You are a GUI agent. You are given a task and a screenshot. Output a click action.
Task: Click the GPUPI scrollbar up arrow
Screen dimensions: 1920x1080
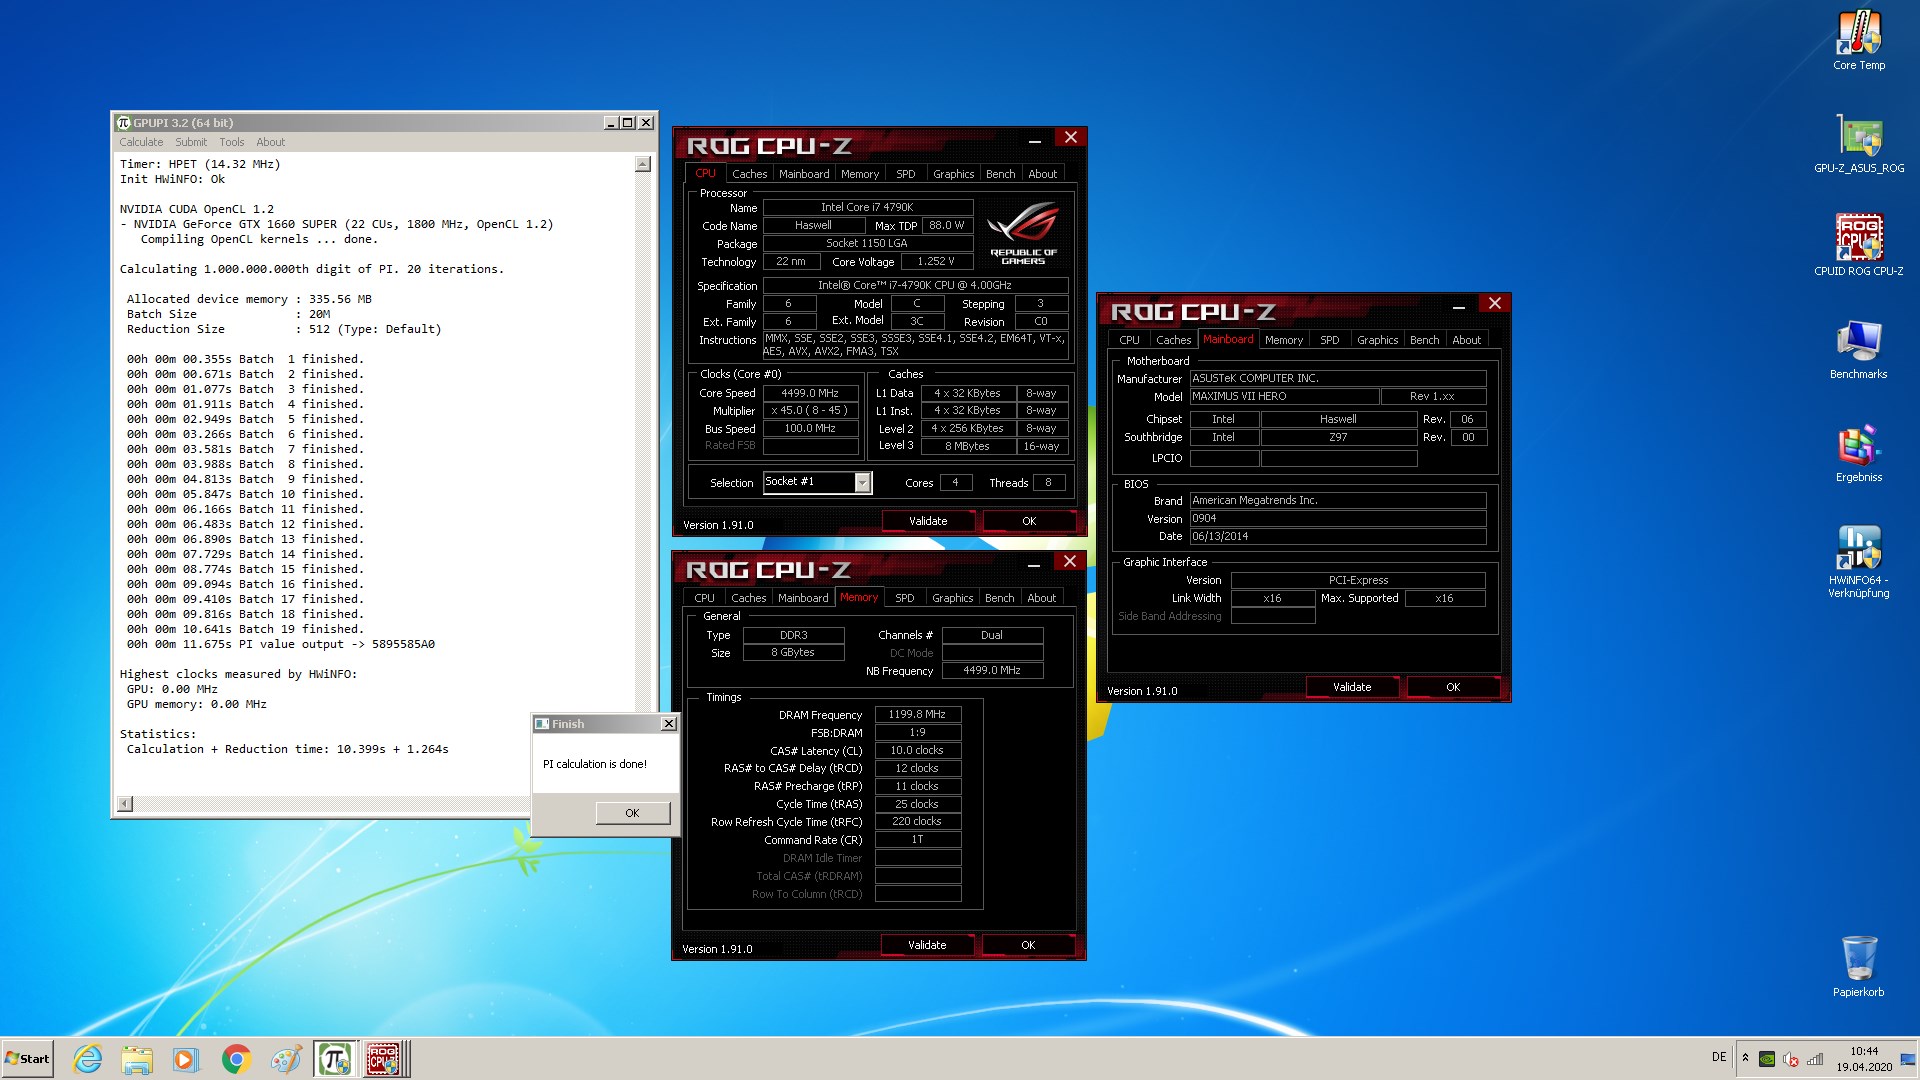point(643,164)
